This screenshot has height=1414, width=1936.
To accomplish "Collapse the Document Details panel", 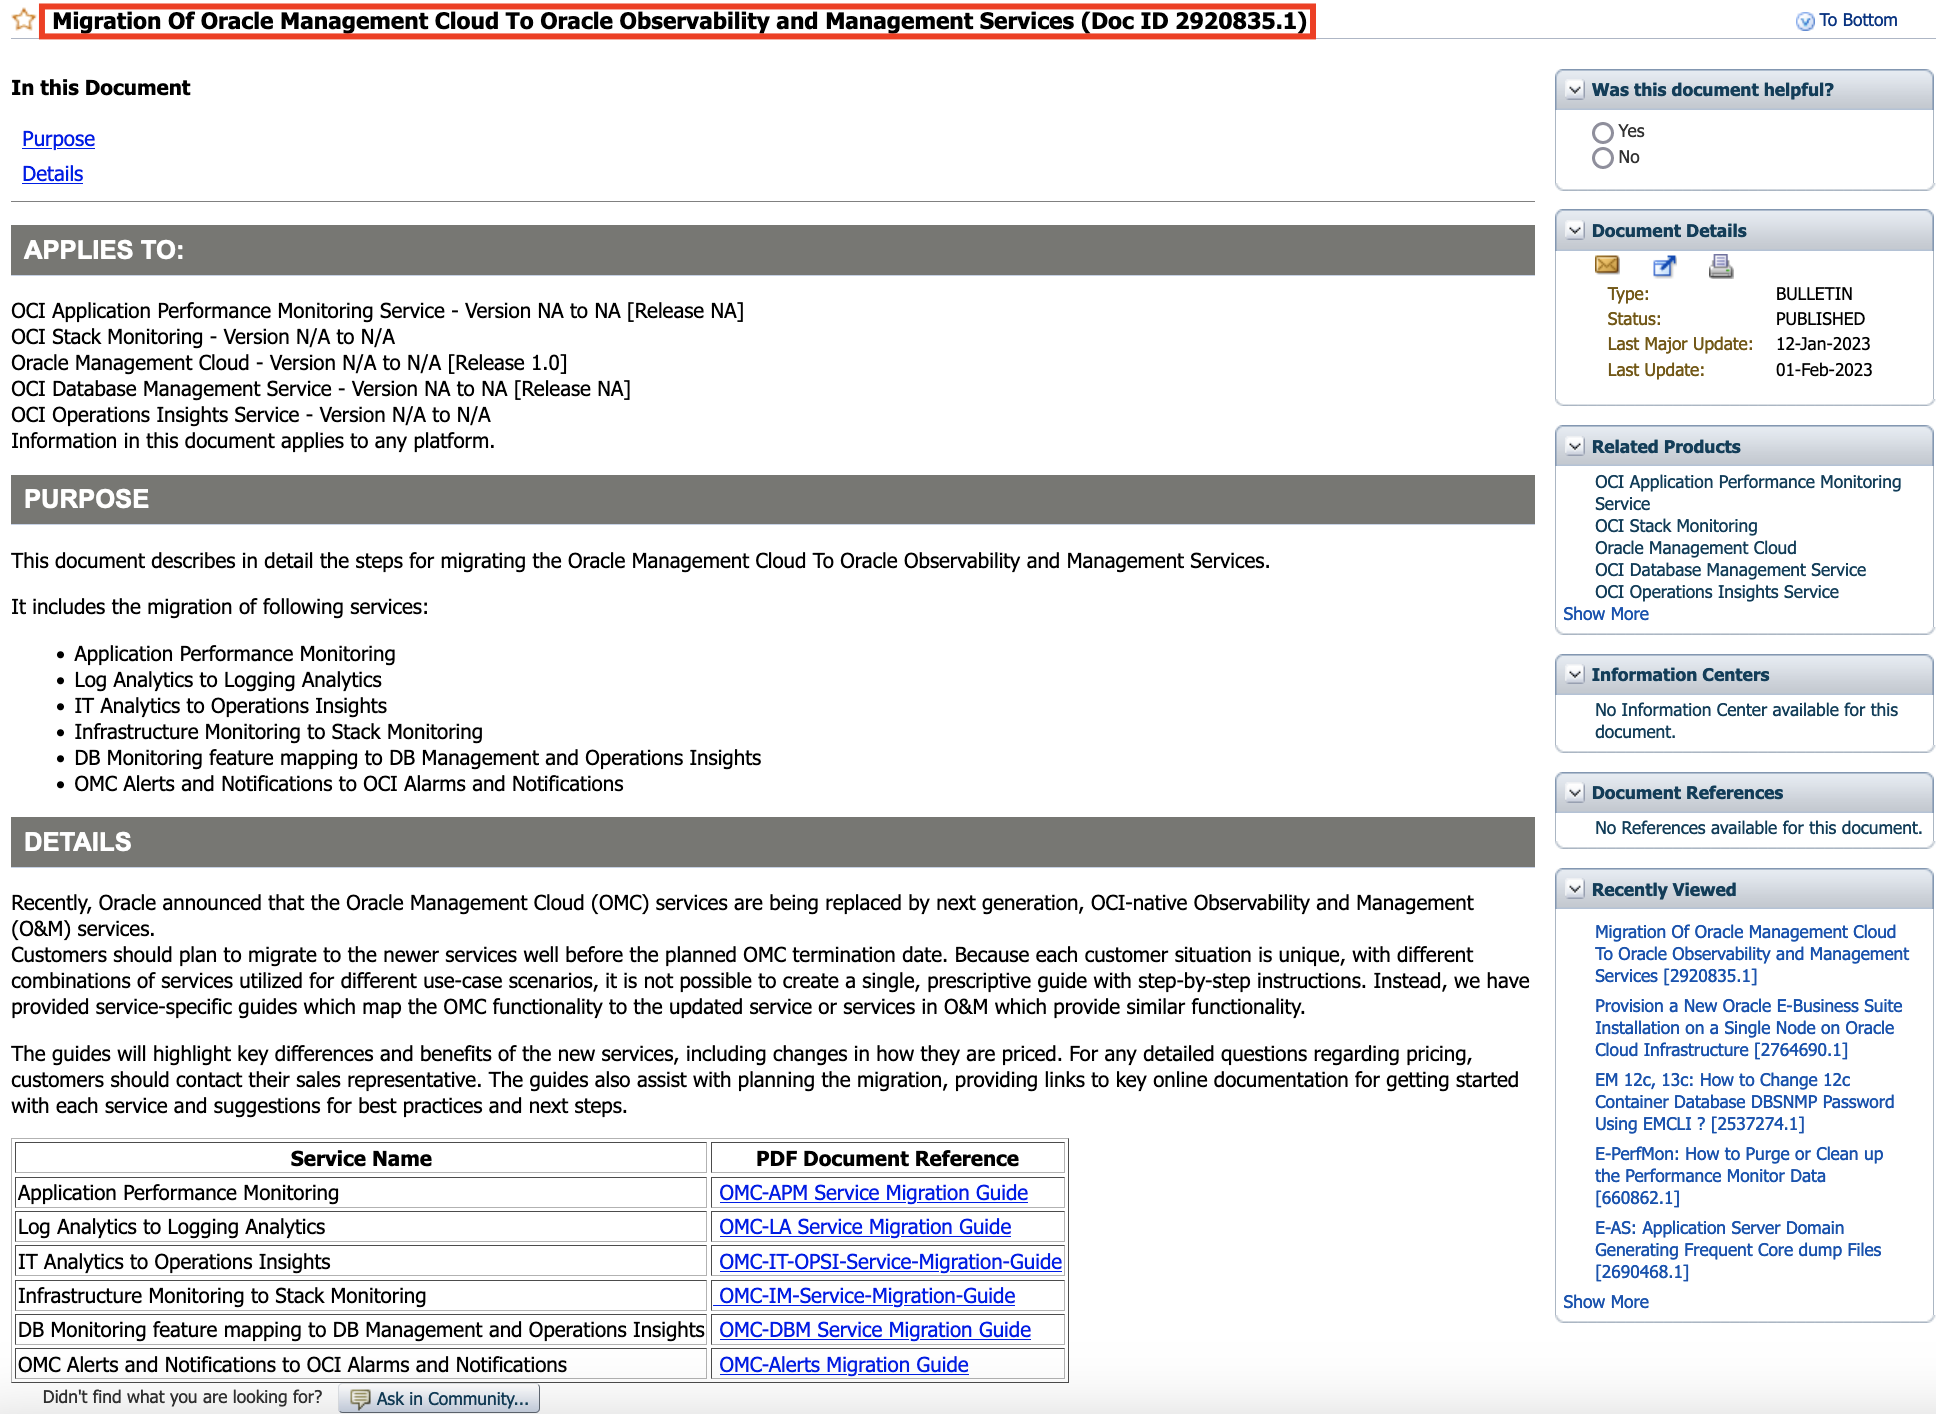I will [x=1575, y=231].
